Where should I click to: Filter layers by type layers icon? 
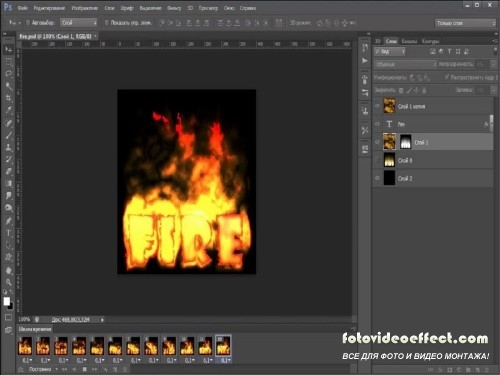[449, 51]
